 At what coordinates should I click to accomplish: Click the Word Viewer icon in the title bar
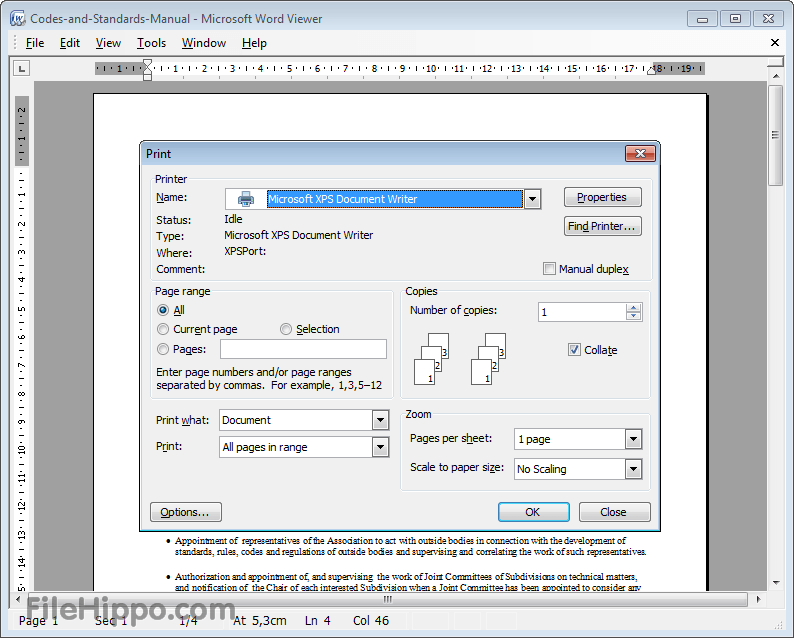tap(18, 19)
